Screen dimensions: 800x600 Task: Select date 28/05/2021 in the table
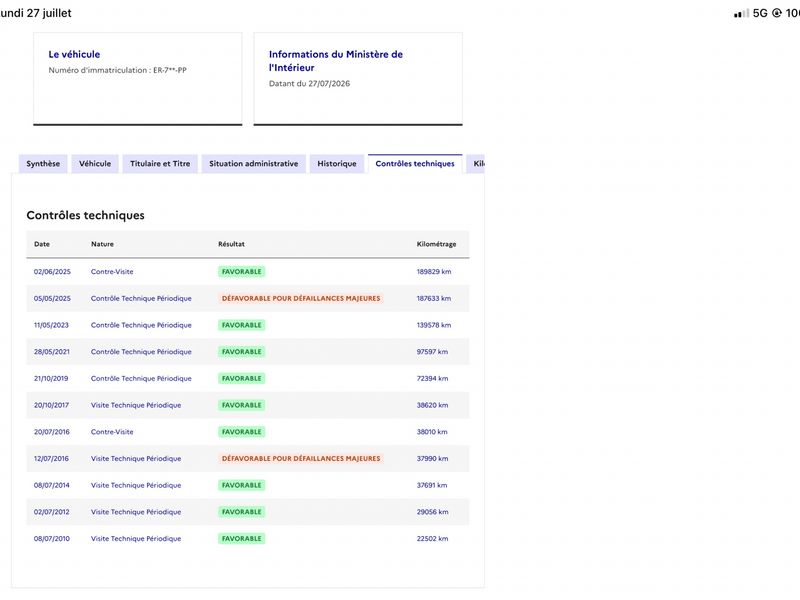click(x=52, y=352)
